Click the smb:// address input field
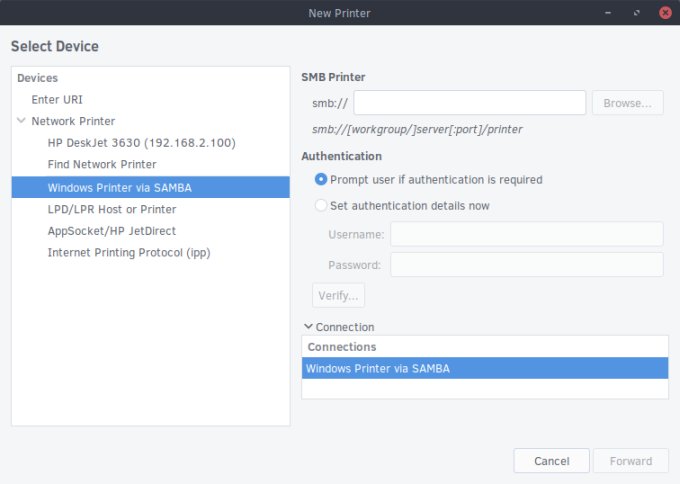 [469, 103]
